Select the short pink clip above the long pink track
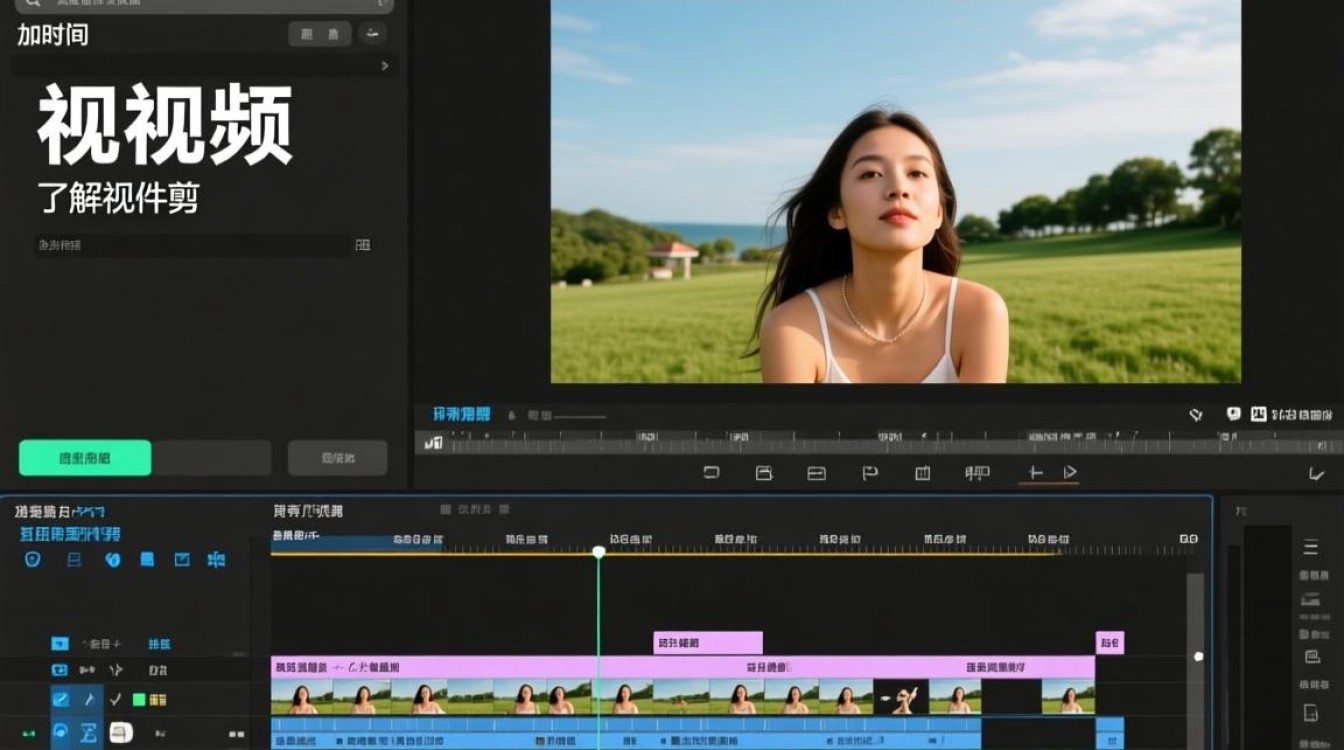This screenshot has height=750, width=1344. click(x=708, y=643)
